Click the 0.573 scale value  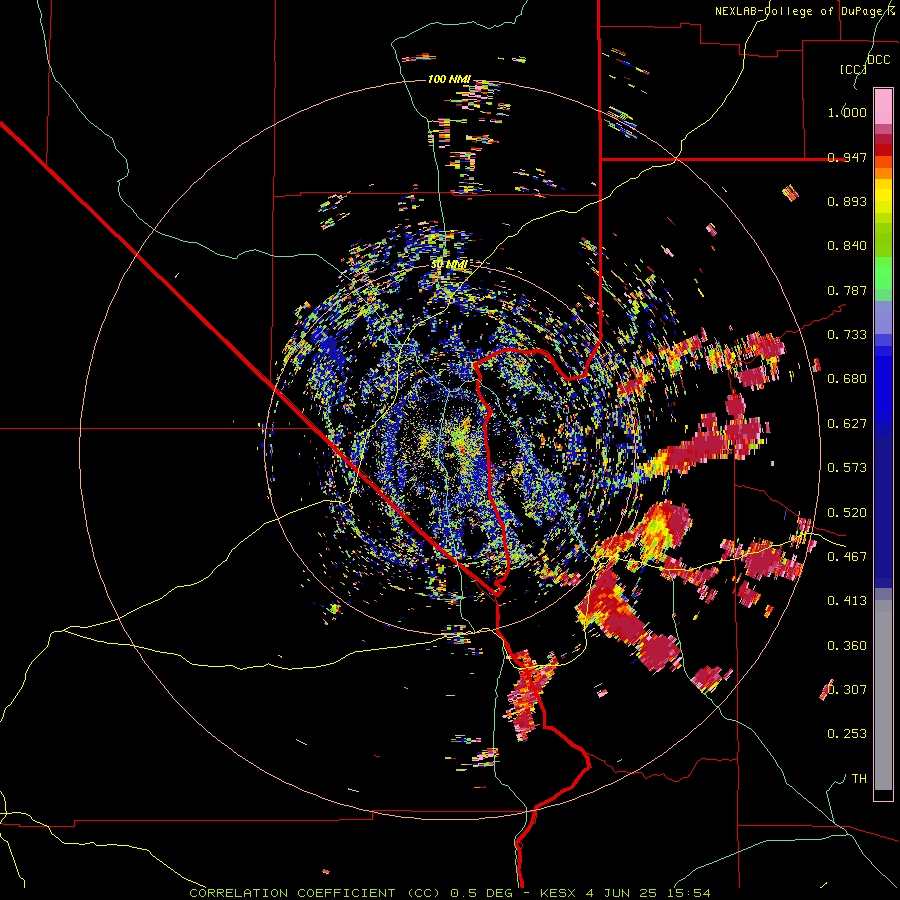tap(847, 468)
